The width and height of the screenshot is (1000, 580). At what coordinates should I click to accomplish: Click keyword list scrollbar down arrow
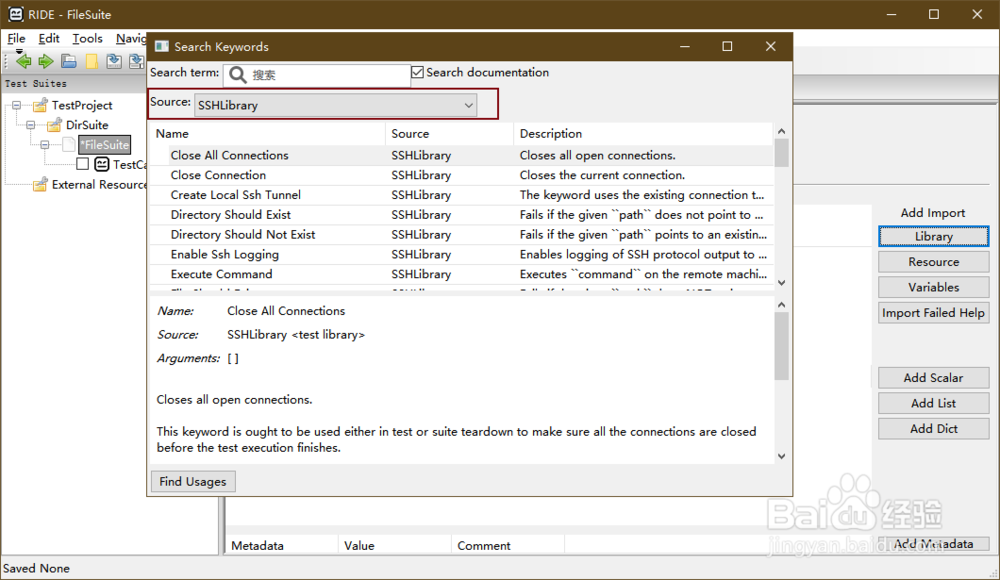[782, 283]
